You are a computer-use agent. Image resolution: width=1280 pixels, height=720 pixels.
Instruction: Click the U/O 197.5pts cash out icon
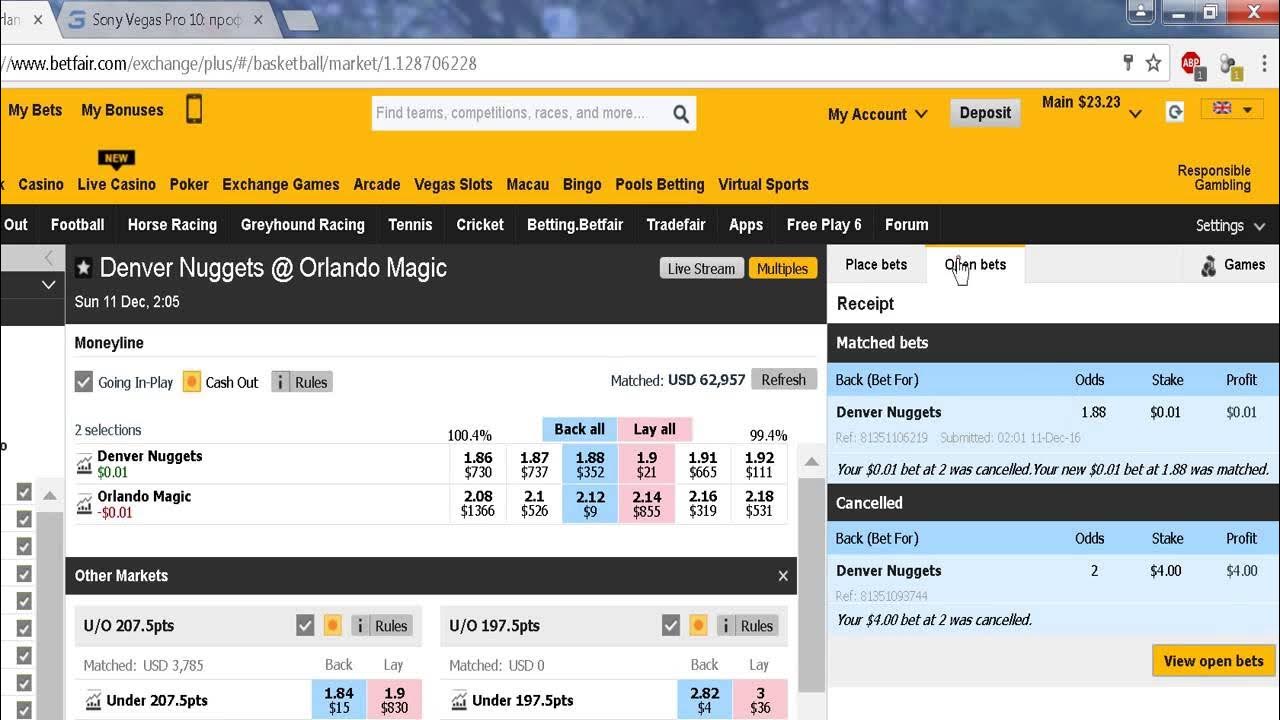[699, 626]
